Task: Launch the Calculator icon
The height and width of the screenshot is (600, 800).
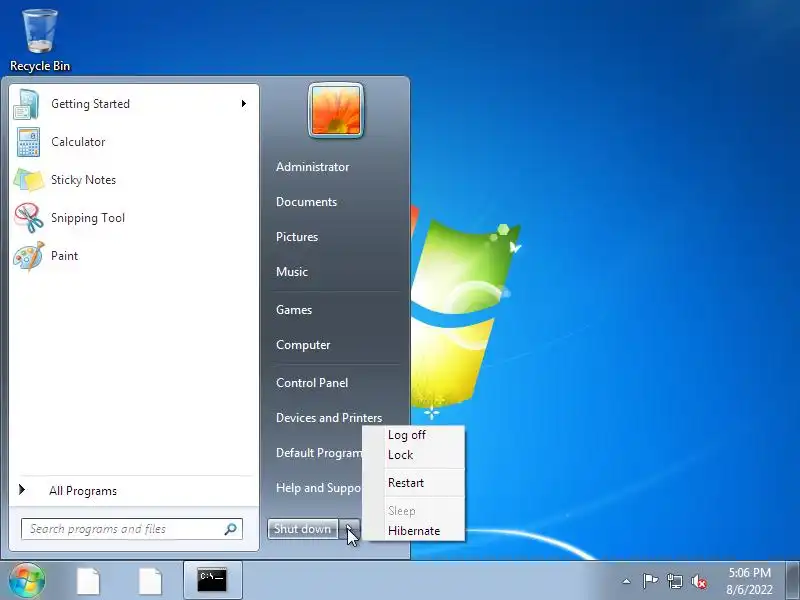Action: point(28,142)
